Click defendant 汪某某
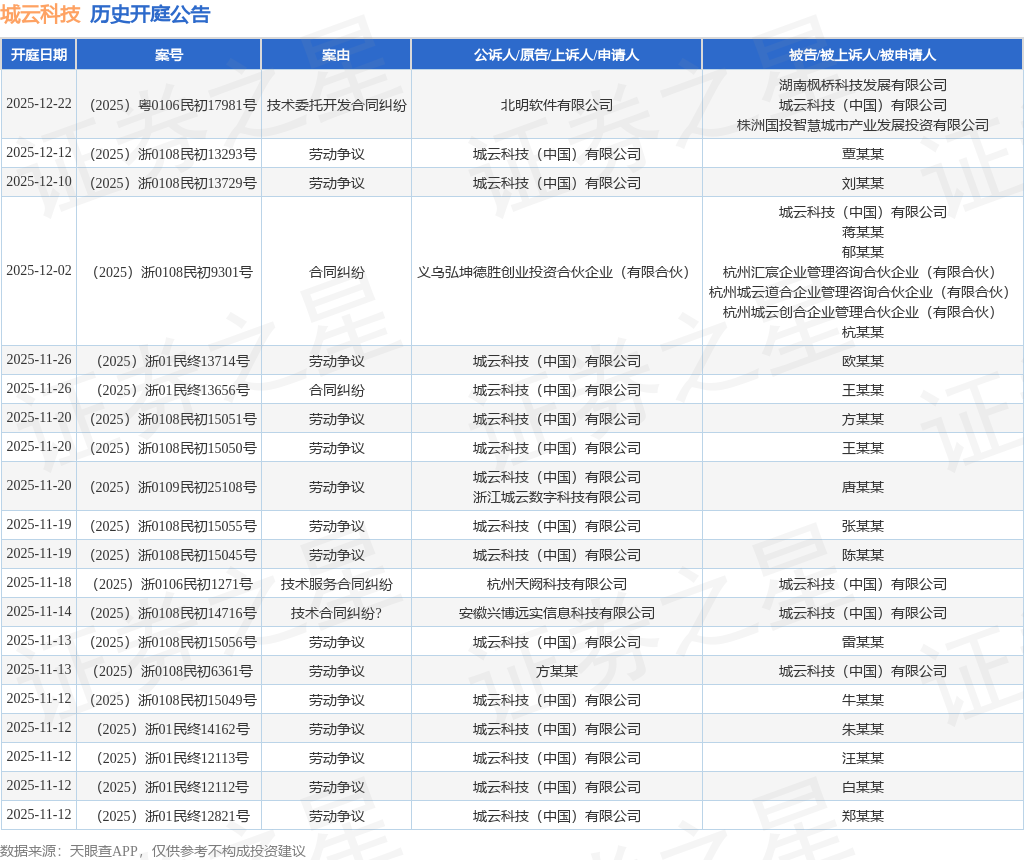 [863, 758]
